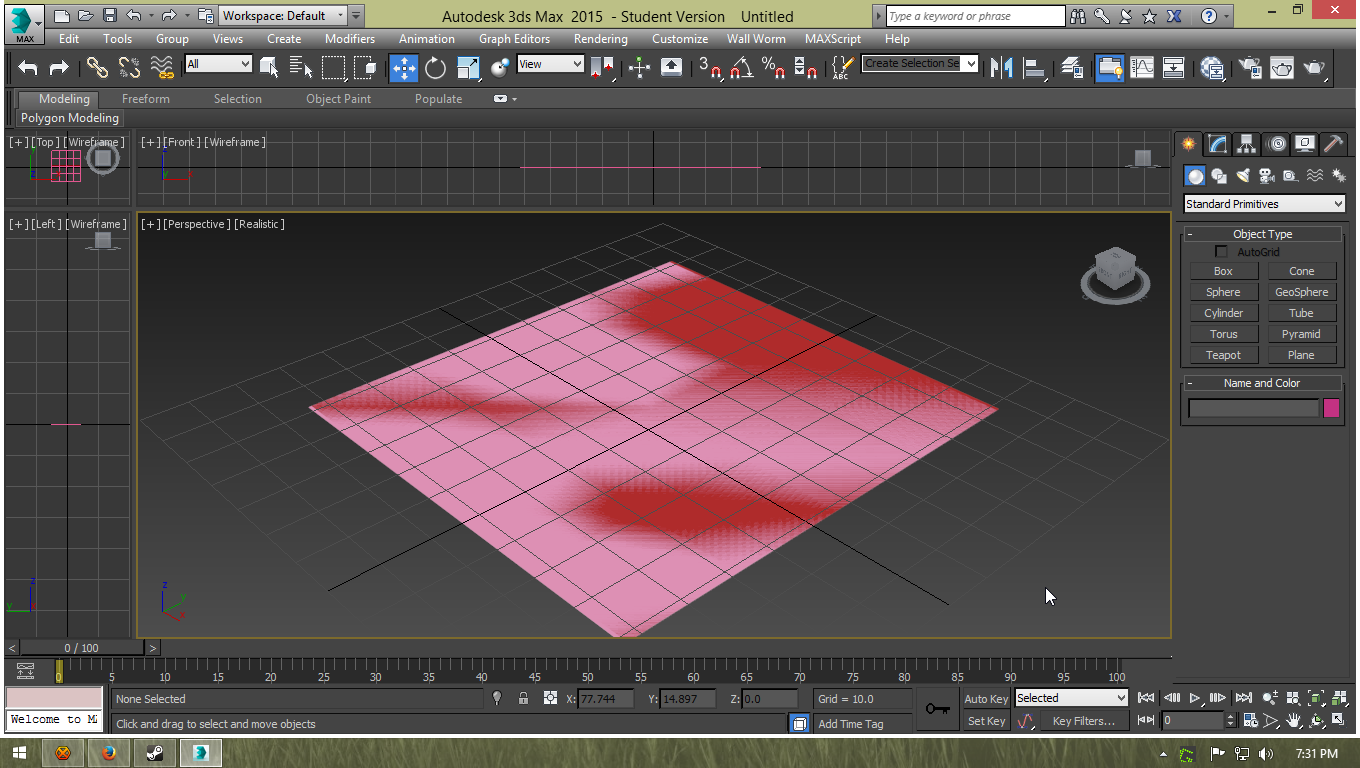1360x768 pixels.
Task: Open Firefox from the Windows taskbar
Action: point(109,752)
